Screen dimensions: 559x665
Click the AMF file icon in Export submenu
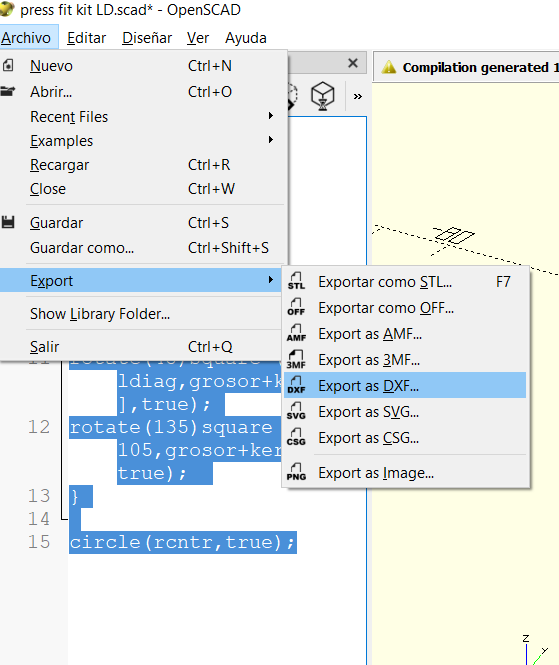[x=296, y=333]
